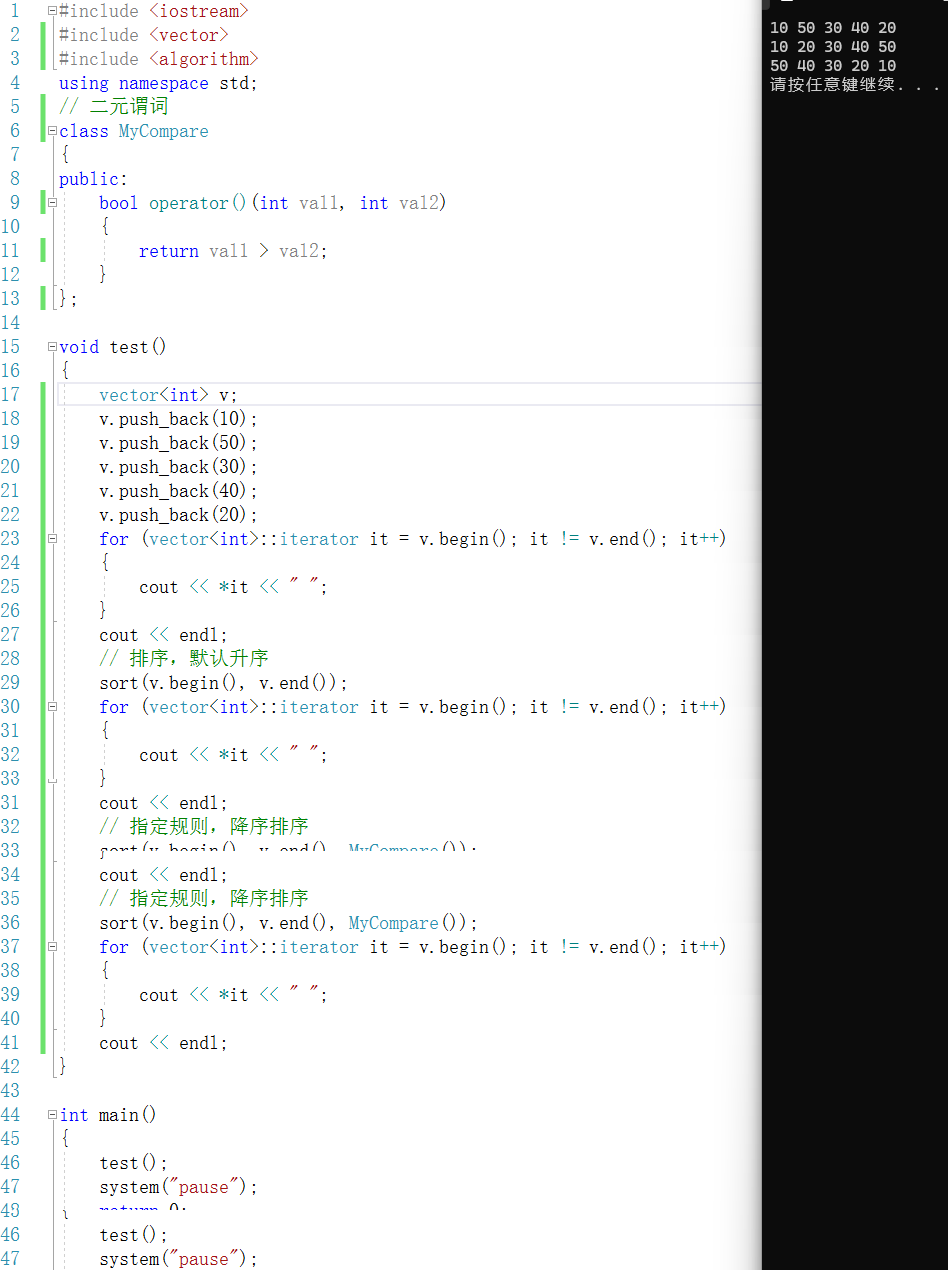Image resolution: width=948 pixels, height=1270 pixels.
Task: Click line number 17 in the gutter
Action: (11, 395)
